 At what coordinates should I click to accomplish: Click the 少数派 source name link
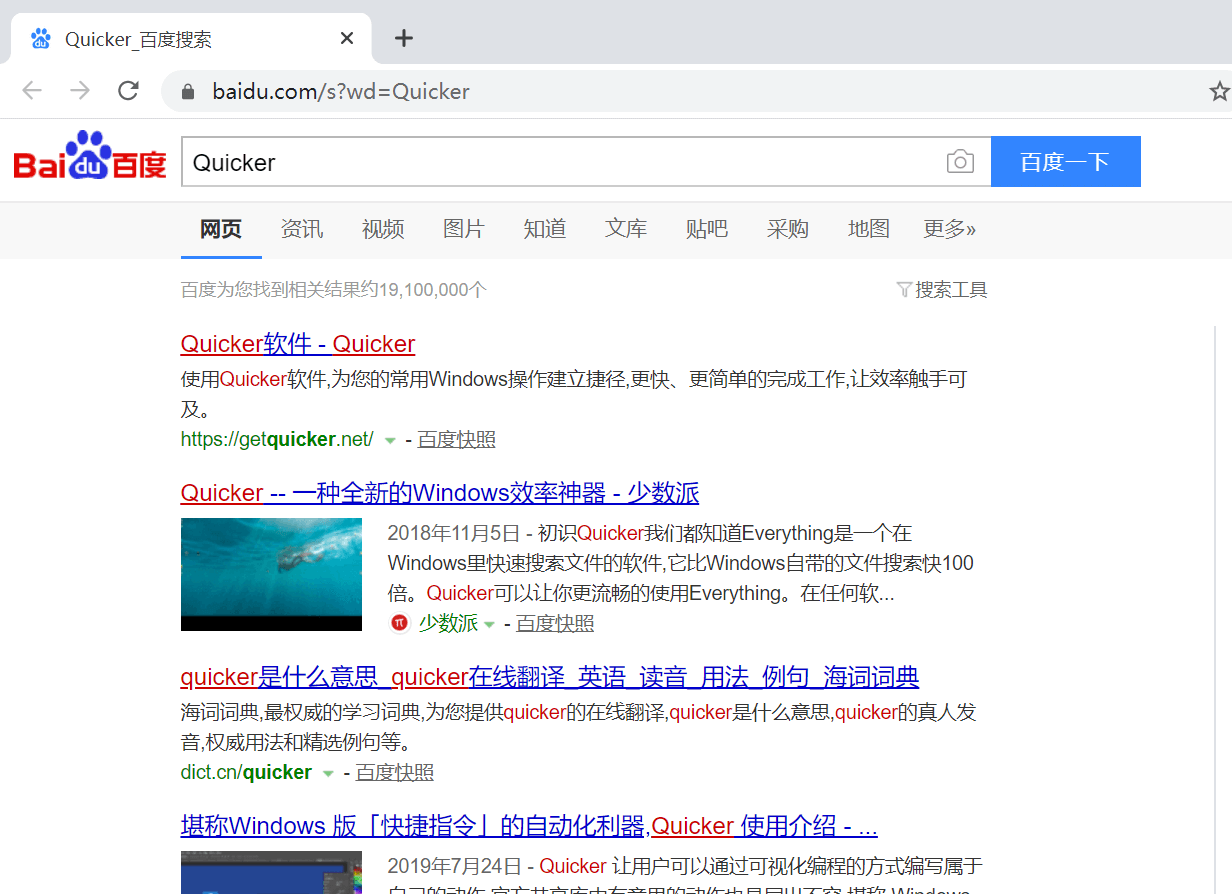pos(448,623)
